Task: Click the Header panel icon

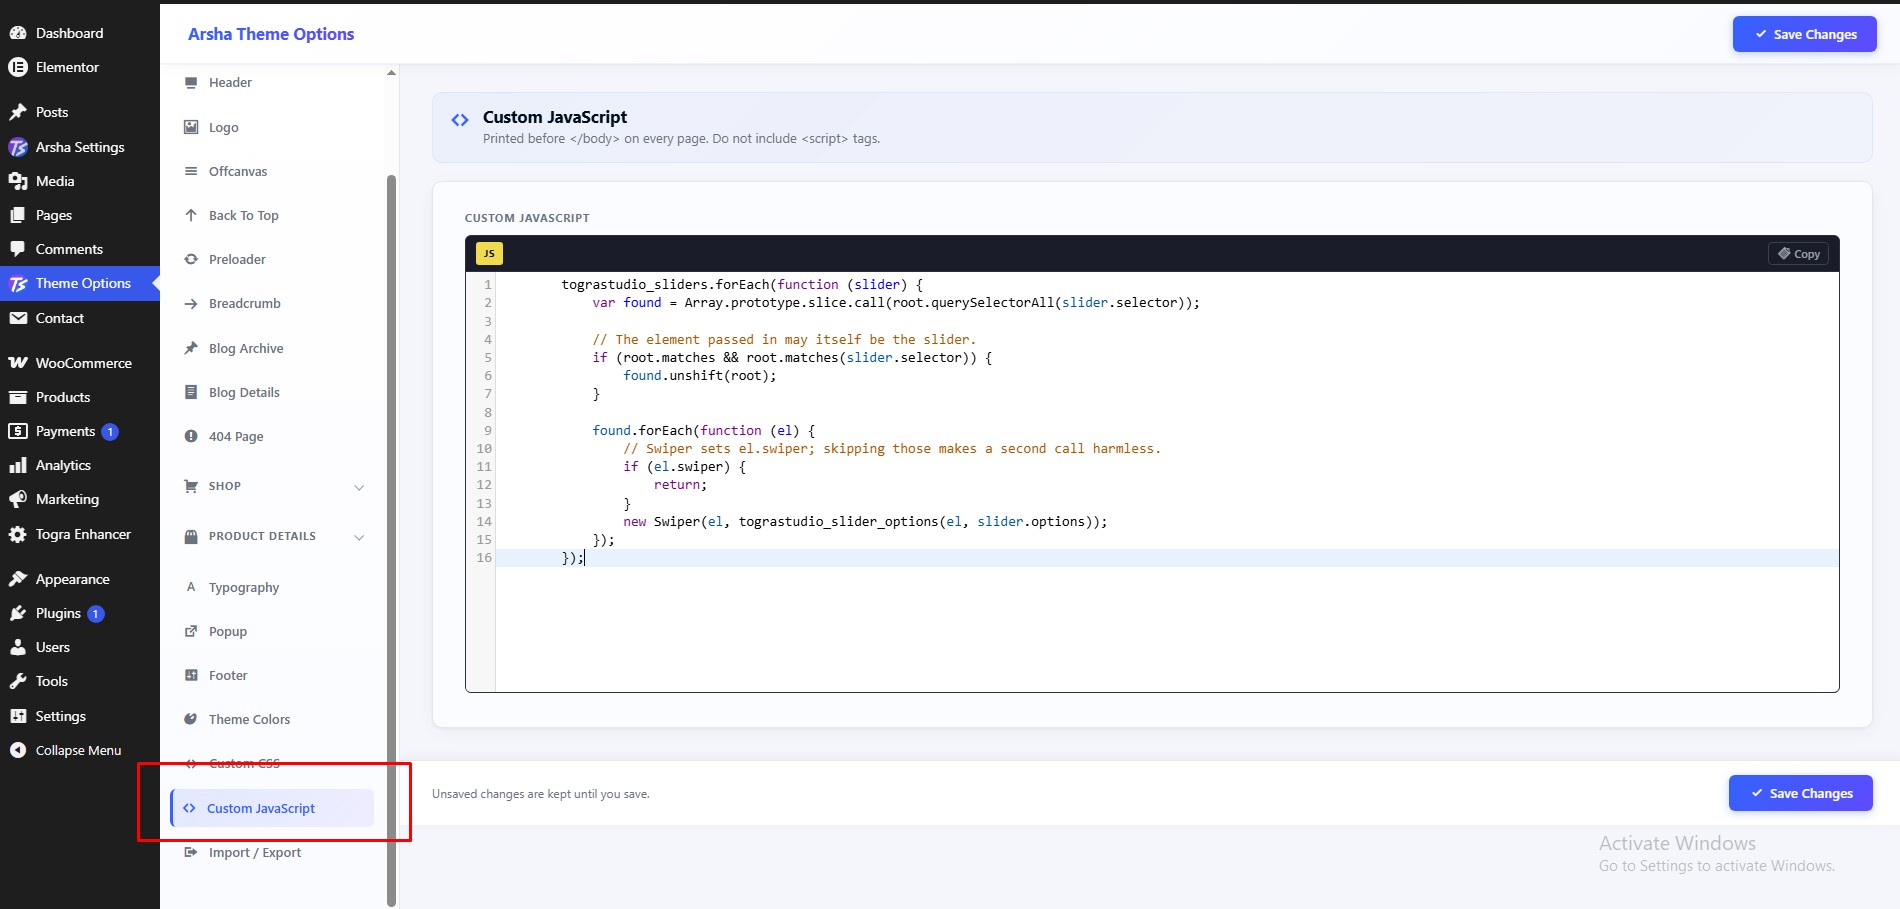Action: point(191,82)
